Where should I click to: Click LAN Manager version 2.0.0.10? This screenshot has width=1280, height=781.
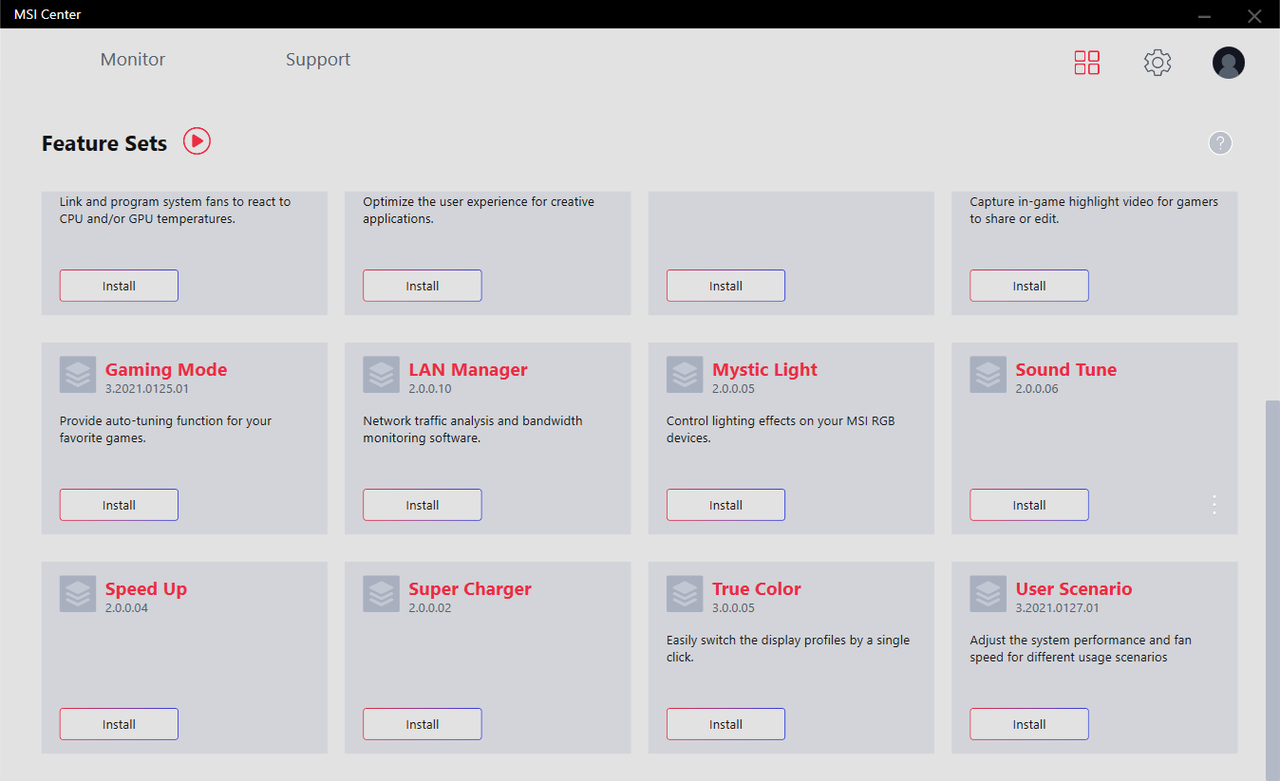pos(430,389)
